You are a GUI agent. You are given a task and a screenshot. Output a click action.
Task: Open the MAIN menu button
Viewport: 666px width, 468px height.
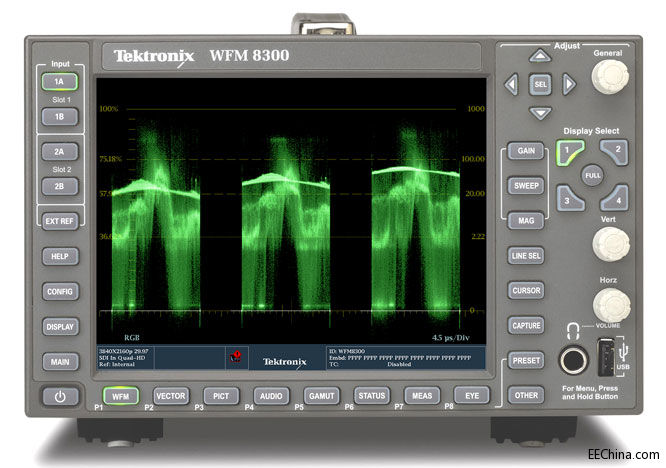coord(60,362)
